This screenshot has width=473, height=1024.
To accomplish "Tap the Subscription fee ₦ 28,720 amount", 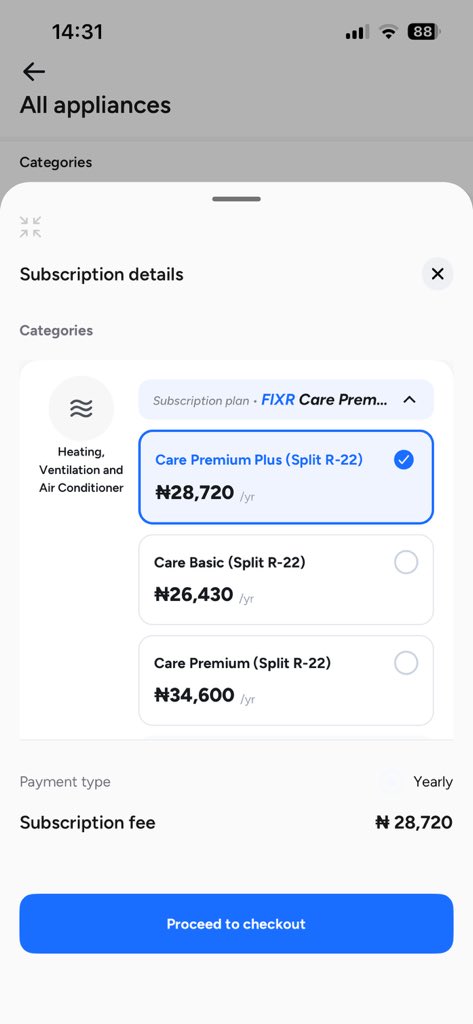I will click(414, 822).
